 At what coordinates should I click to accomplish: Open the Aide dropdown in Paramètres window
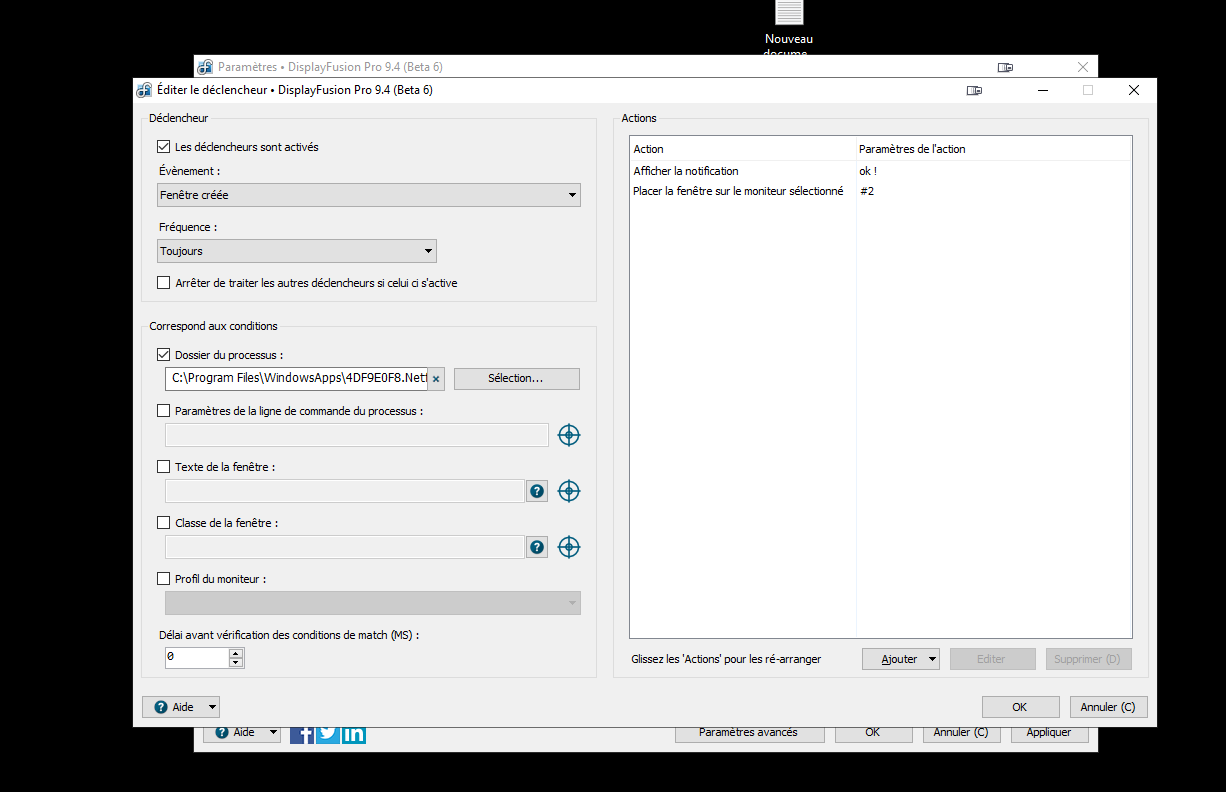[x=242, y=733]
